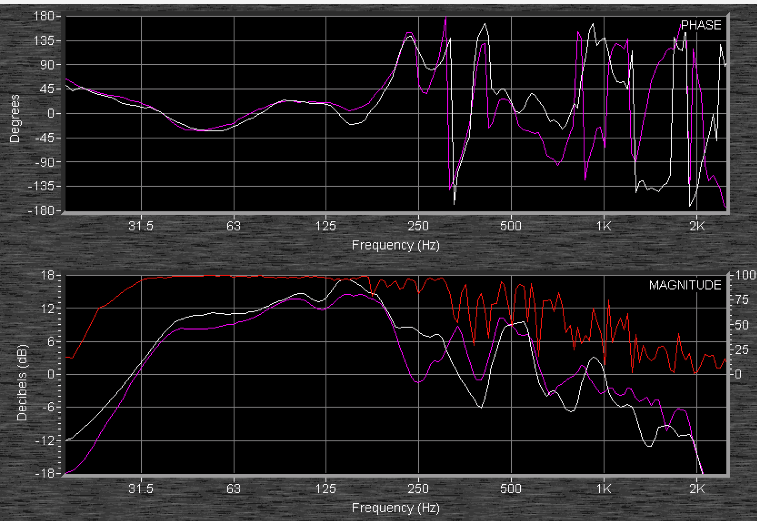Click Frequency (Hz) label under phase plot
The width and height of the screenshot is (757, 521).
tap(395, 245)
